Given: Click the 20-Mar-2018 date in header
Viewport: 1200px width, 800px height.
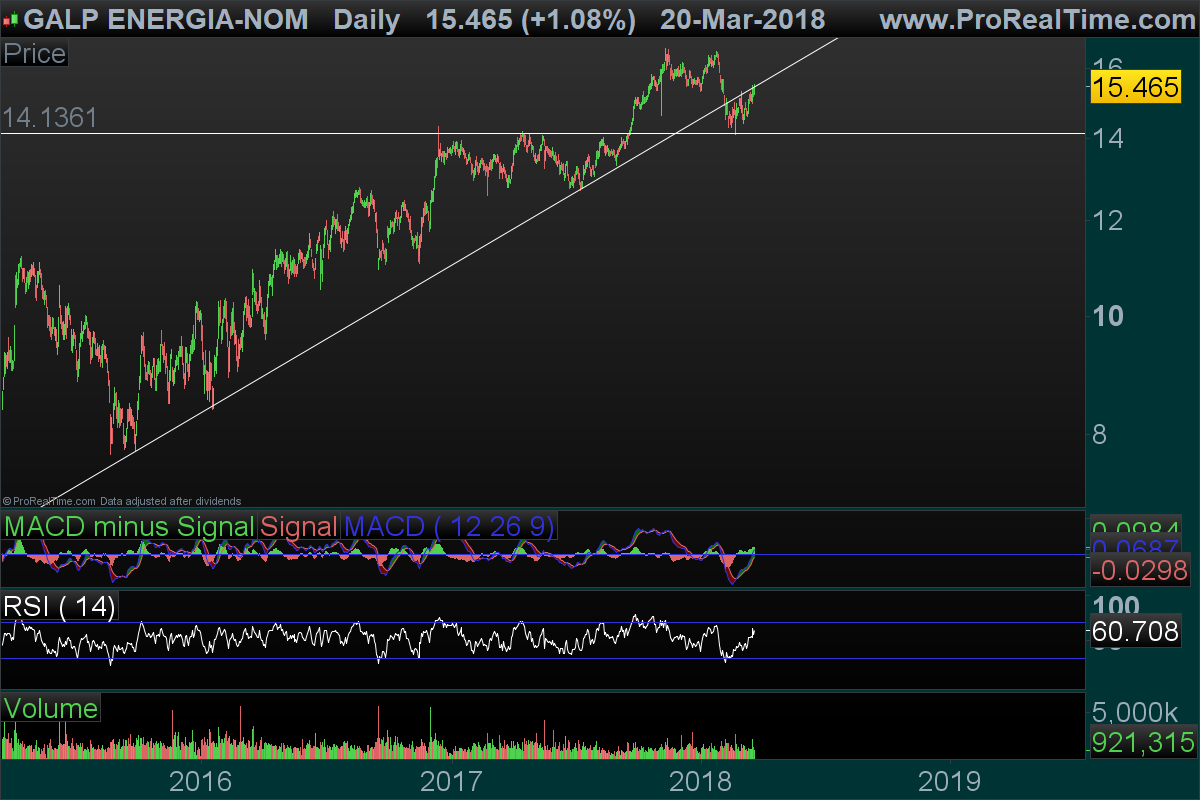Looking at the screenshot, I should (743, 19).
